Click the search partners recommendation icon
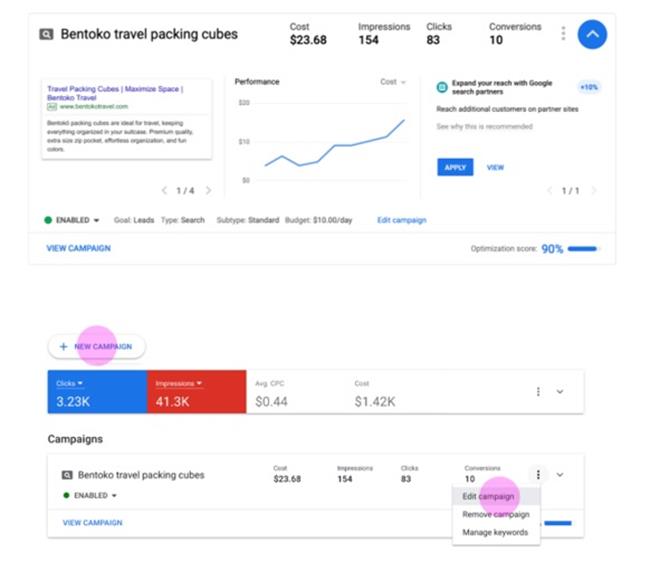This screenshot has height=581, width=650. [442, 87]
